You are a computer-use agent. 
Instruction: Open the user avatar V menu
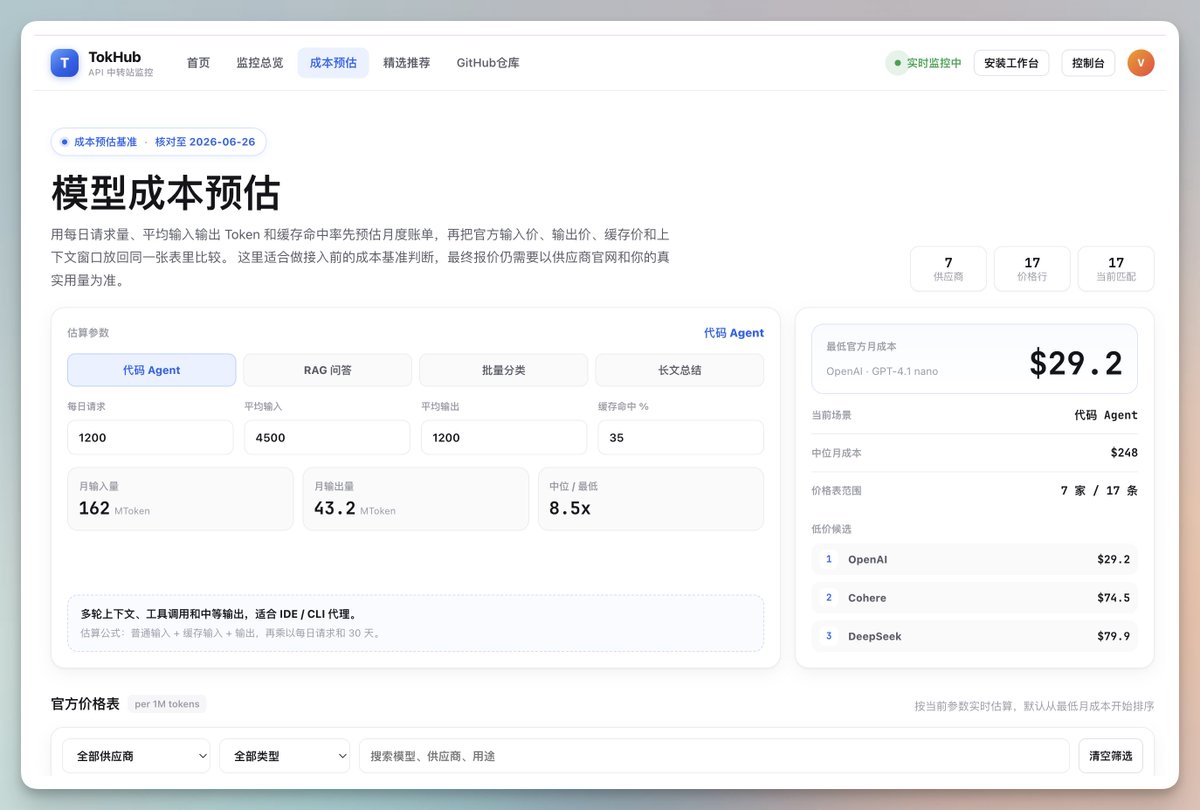[1141, 63]
